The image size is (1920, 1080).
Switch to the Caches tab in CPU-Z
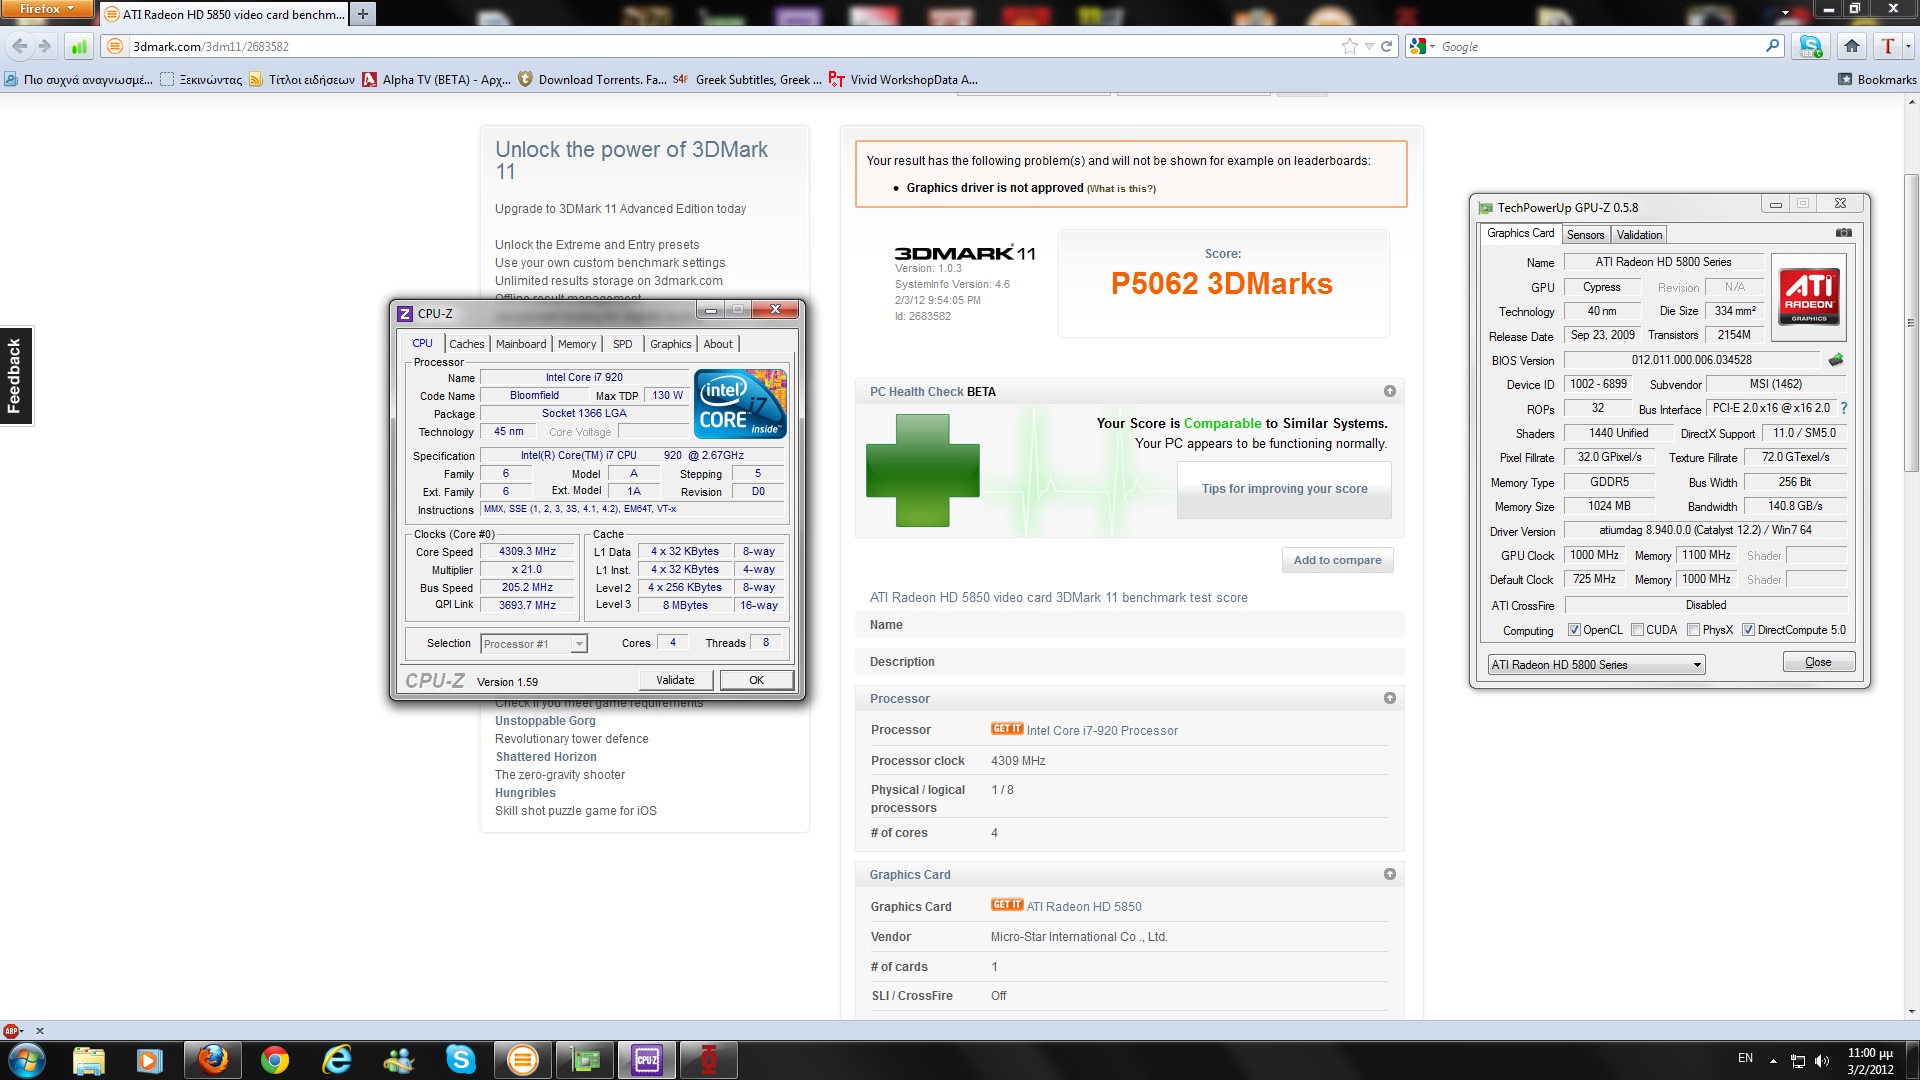tap(466, 344)
